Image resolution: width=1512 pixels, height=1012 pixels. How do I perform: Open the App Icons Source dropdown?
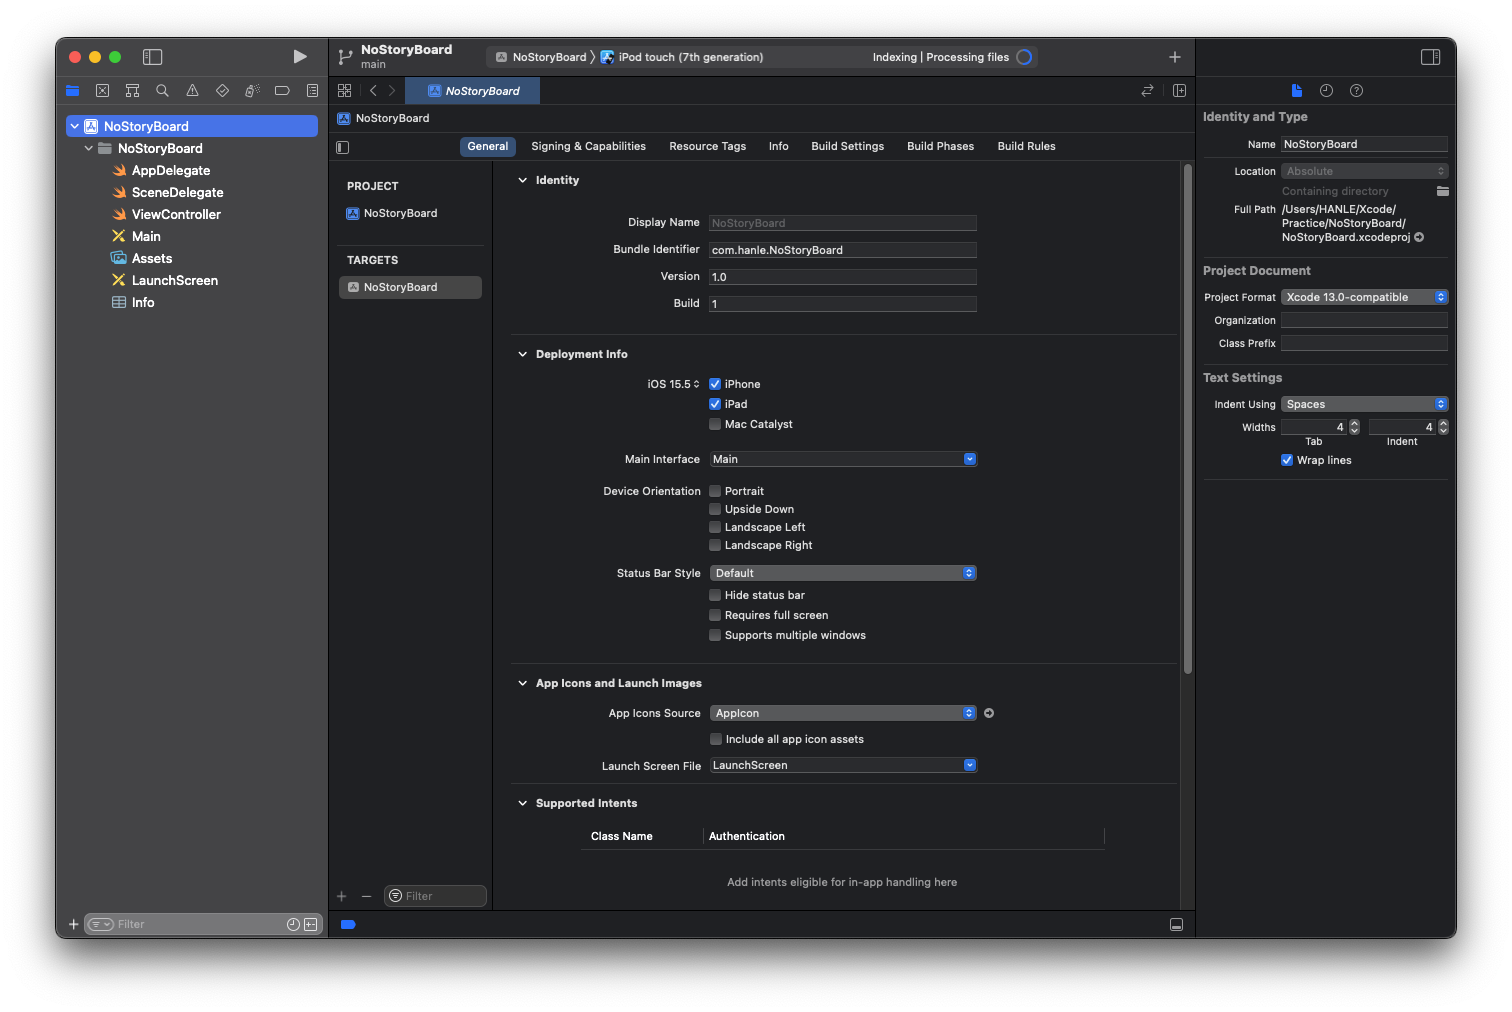point(843,713)
